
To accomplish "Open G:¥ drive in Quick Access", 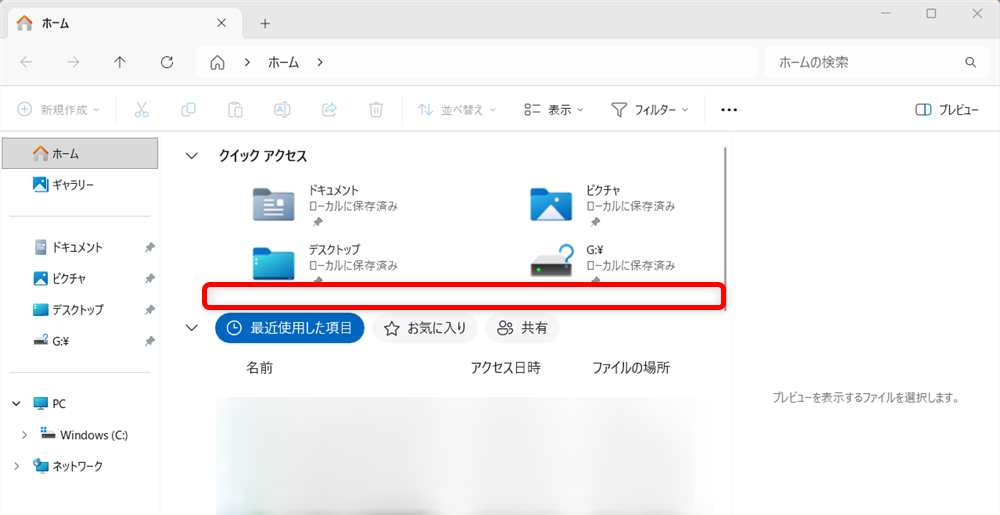I will 603,262.
